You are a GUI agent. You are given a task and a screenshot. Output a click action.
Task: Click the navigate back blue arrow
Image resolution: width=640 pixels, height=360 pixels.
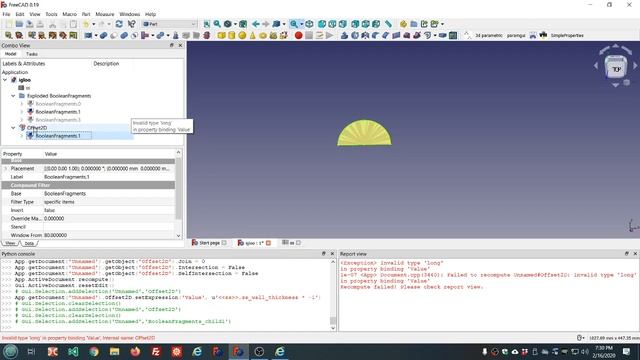[x=256, y=24]
